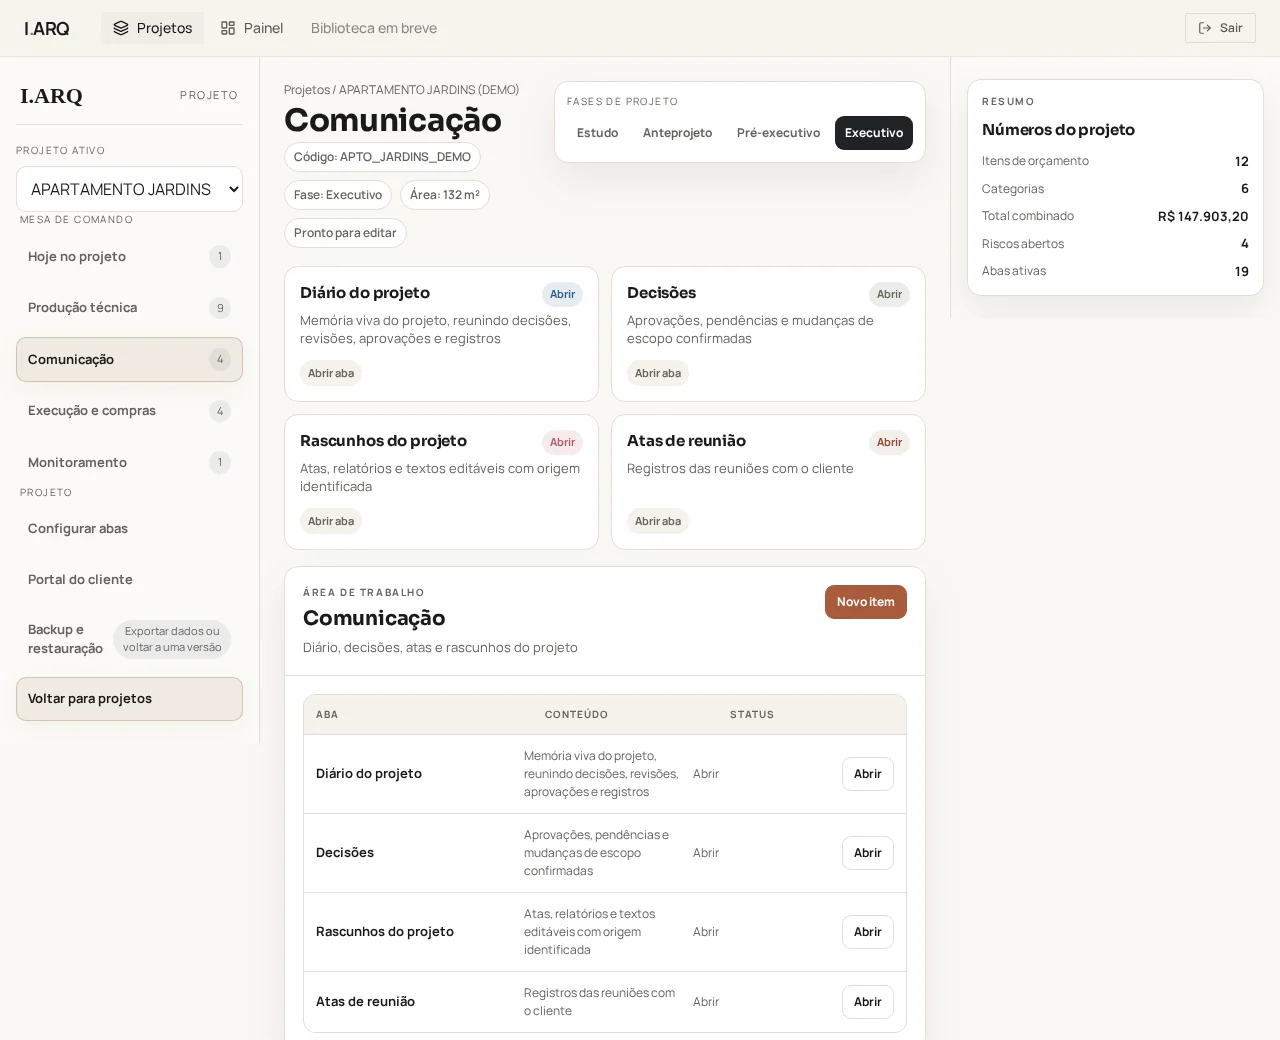Viewport: 1280px width, 1040px height.
Task: Click Abrir badge on Decisões card
Action: click(889, 294)
